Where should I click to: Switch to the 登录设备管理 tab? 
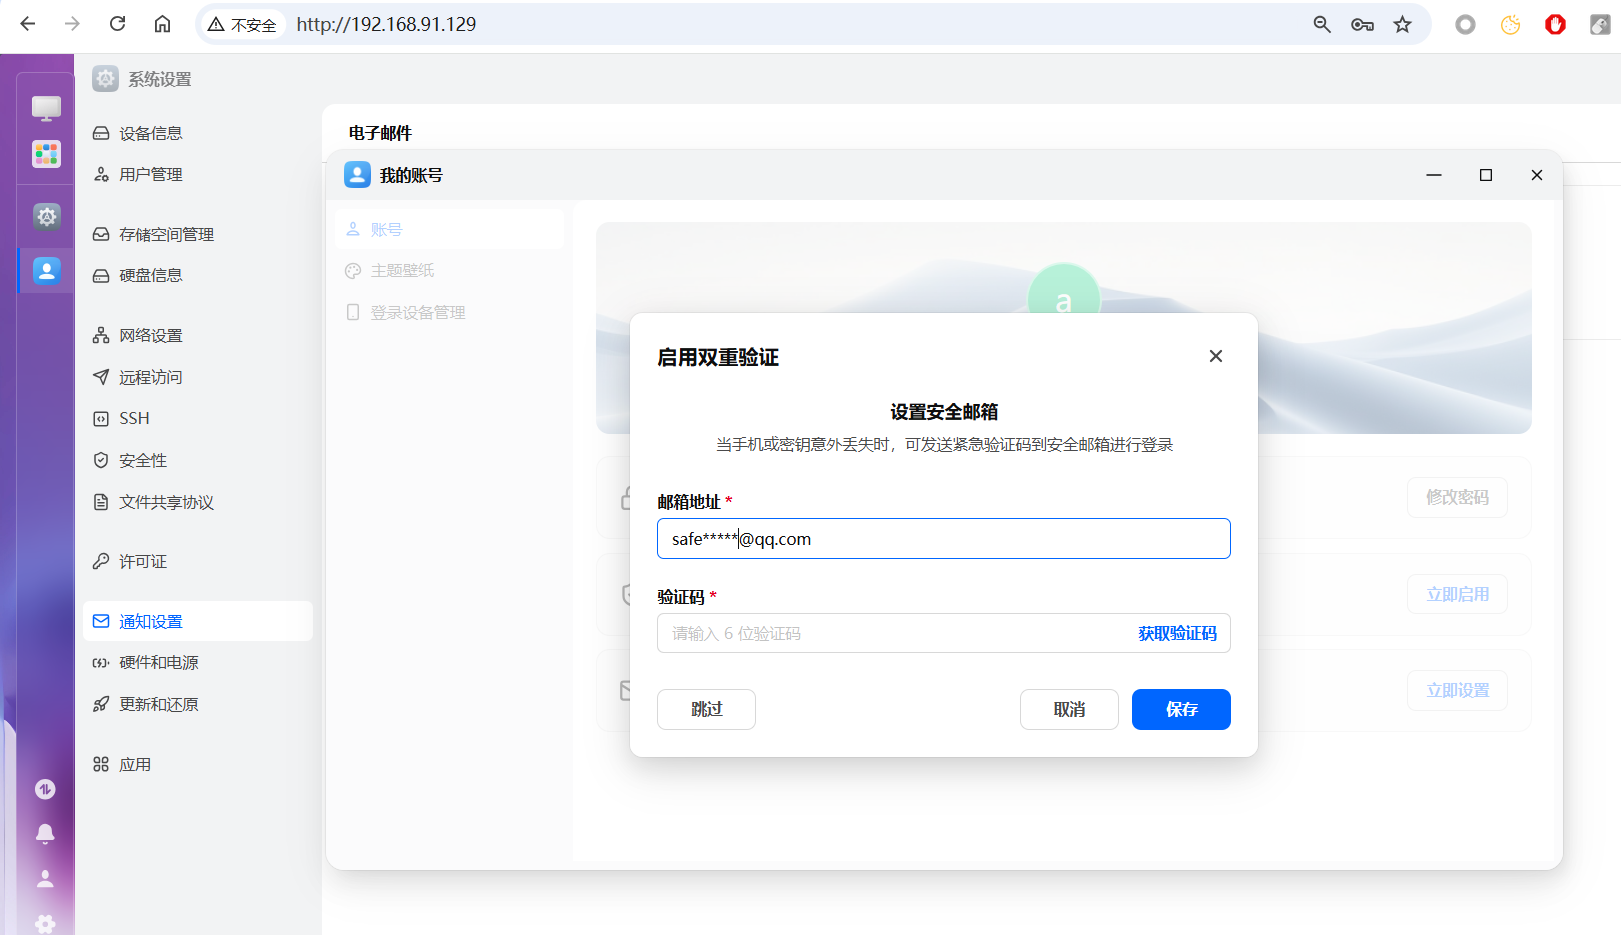pos(417,312)
